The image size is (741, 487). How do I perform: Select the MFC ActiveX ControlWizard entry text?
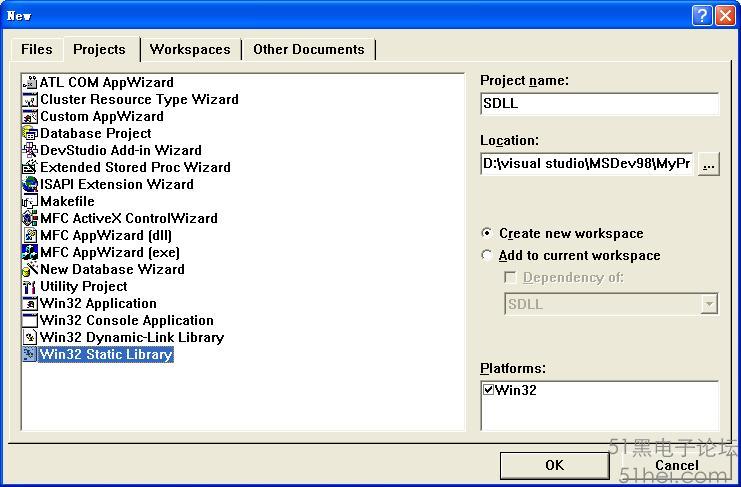[129, 218]
